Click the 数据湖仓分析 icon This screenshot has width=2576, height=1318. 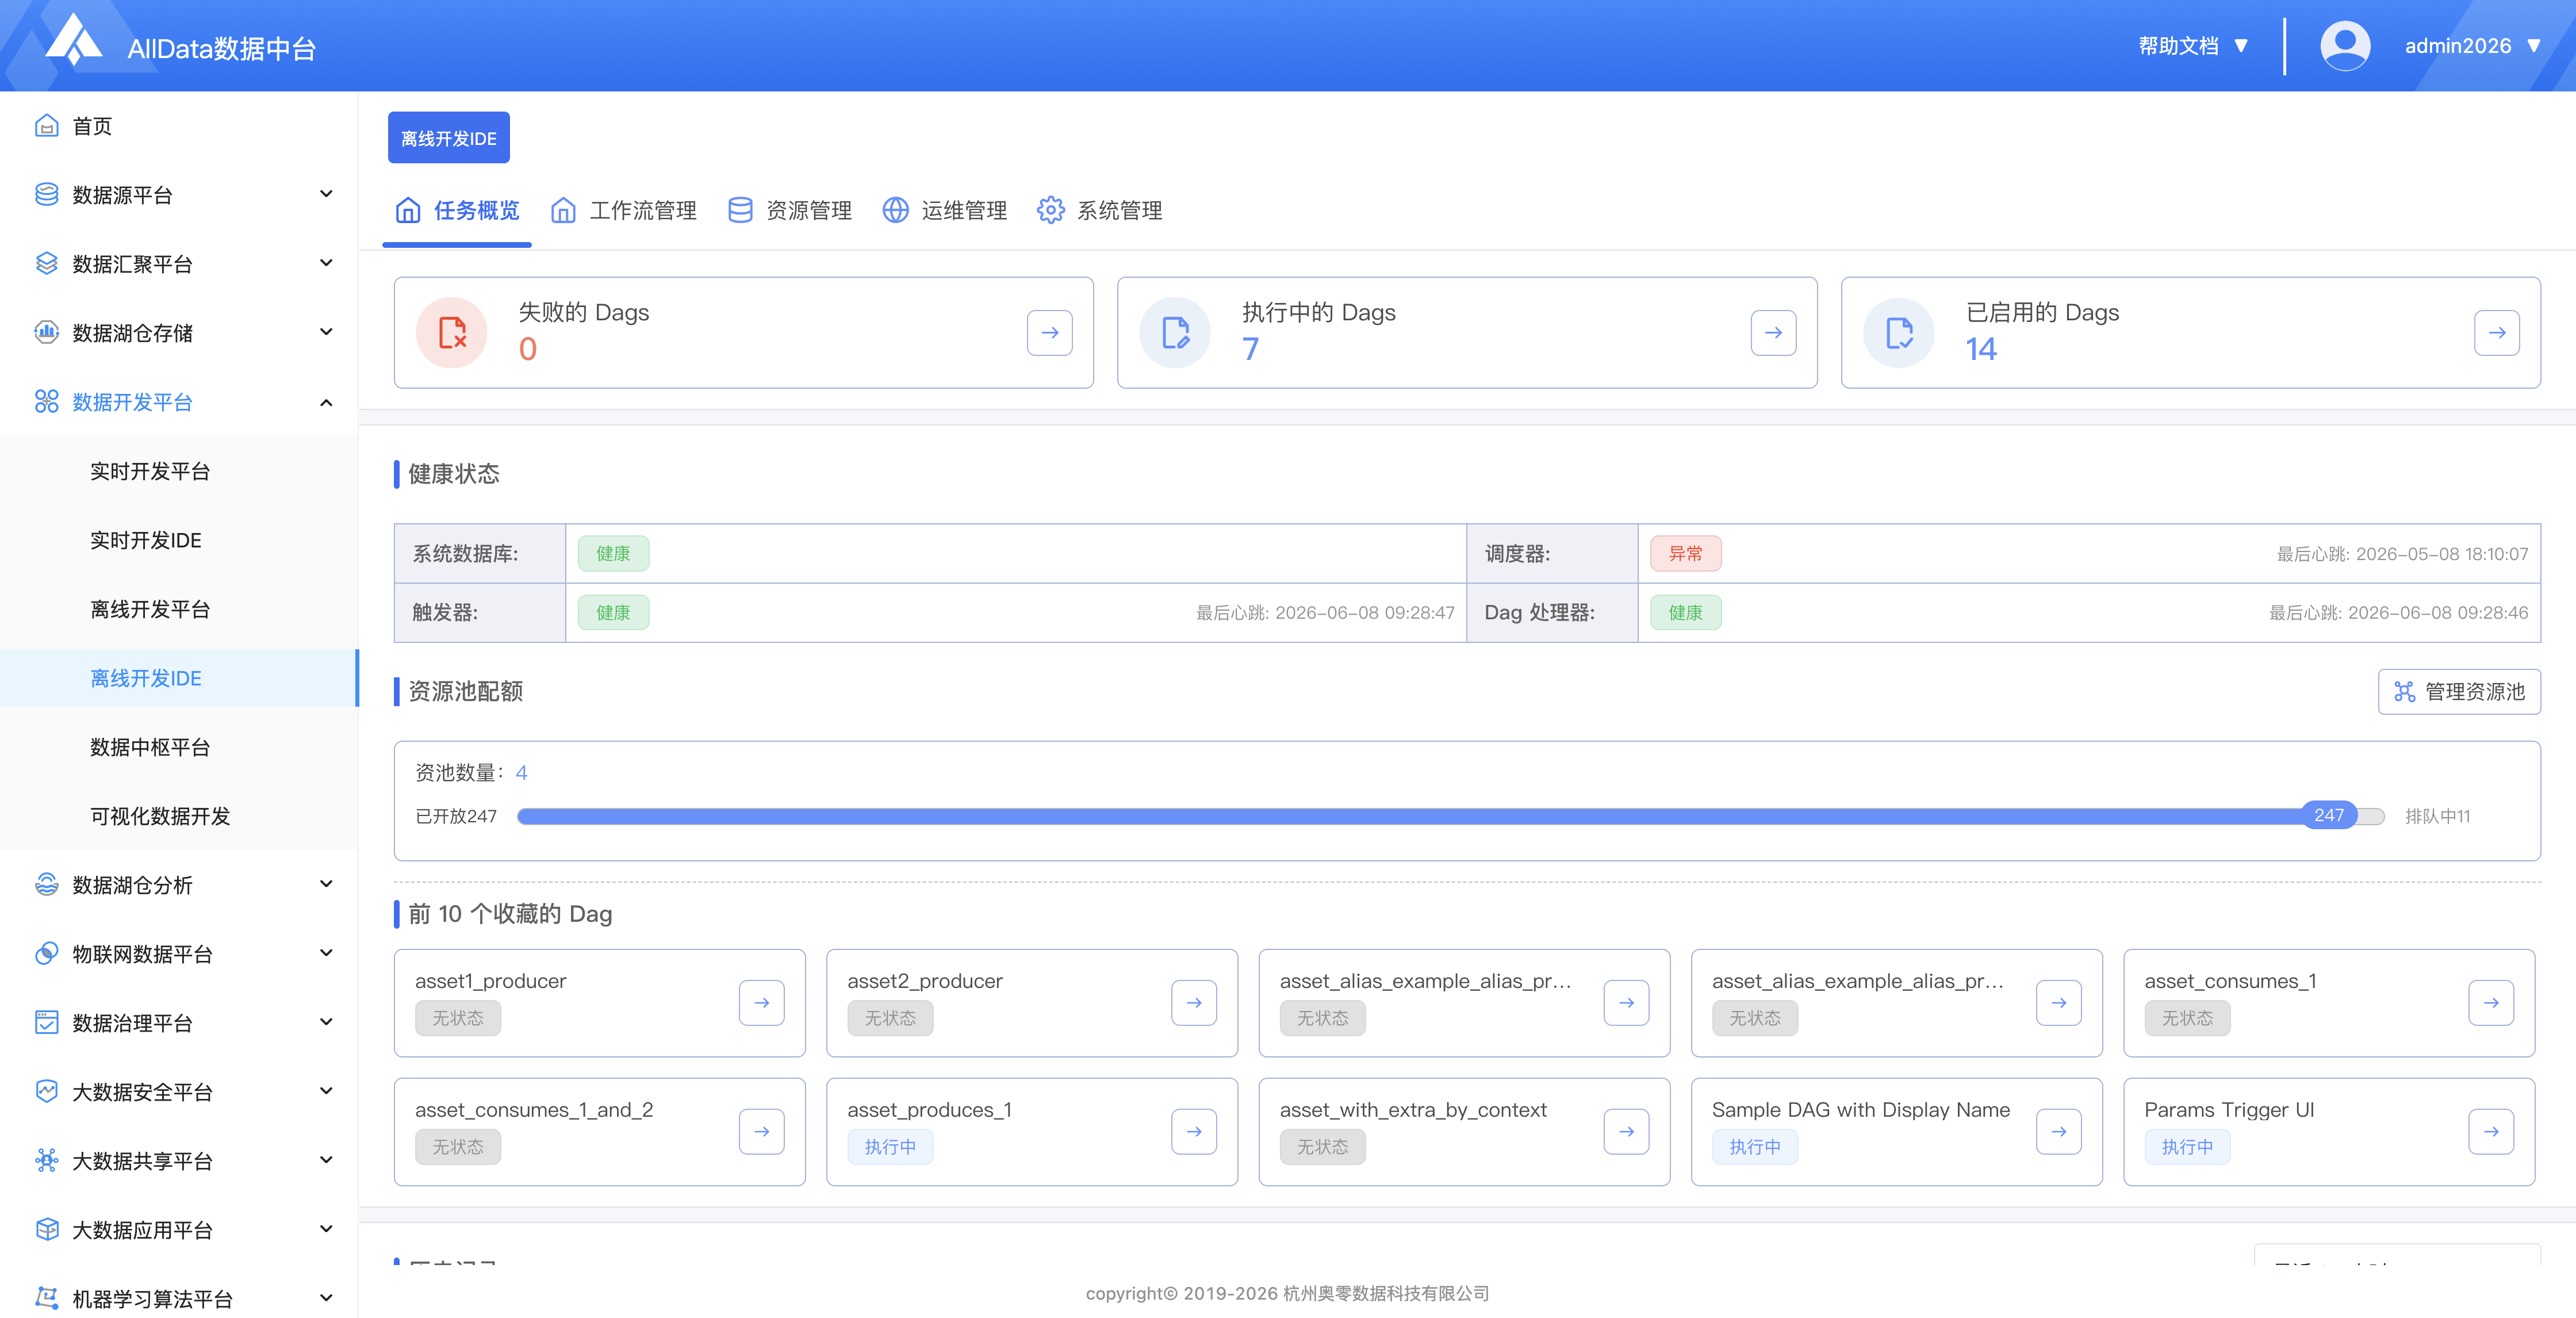(46, 885)
